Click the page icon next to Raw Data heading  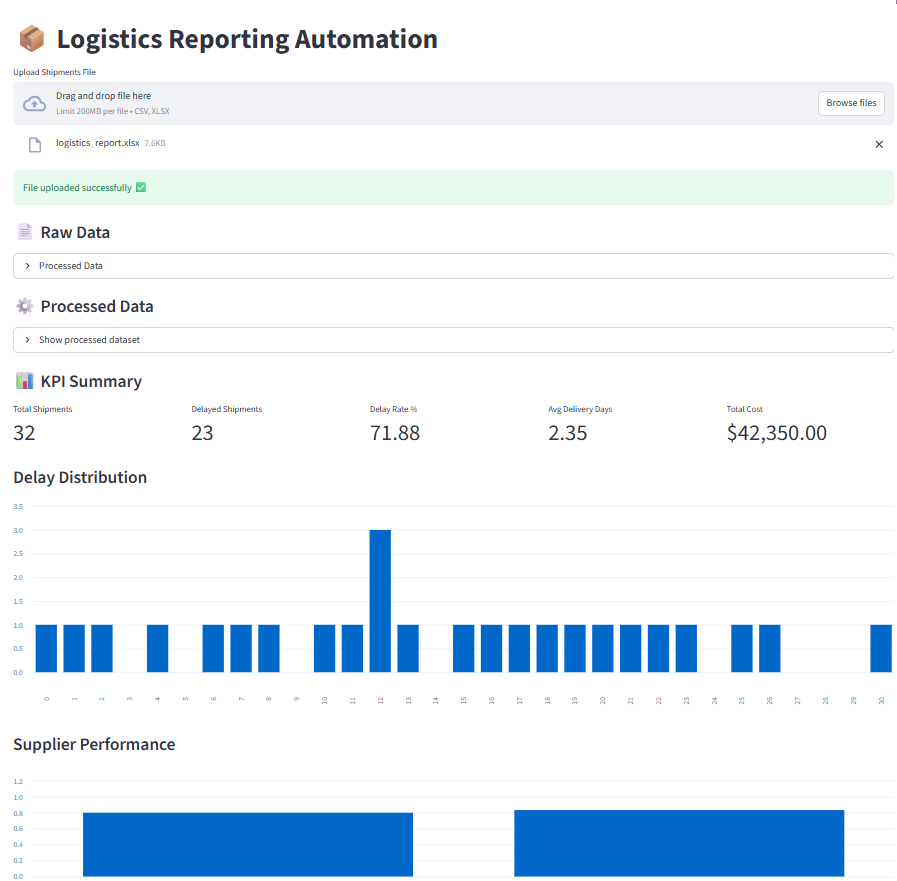(23, 231)
